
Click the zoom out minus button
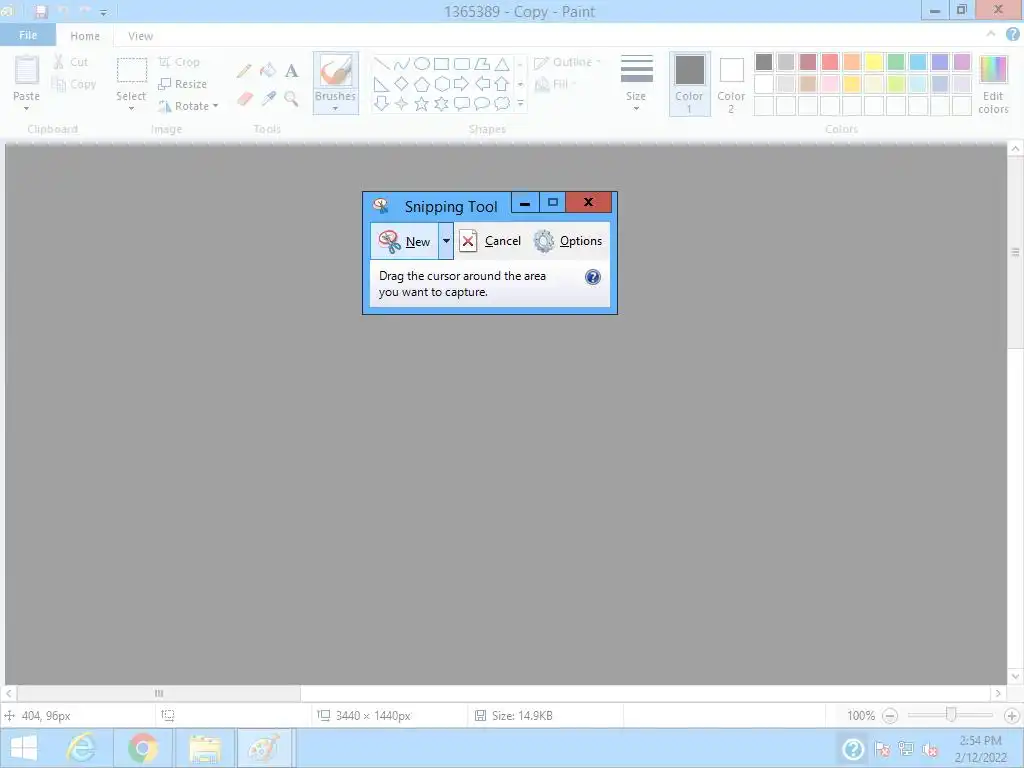click(889, 716)
